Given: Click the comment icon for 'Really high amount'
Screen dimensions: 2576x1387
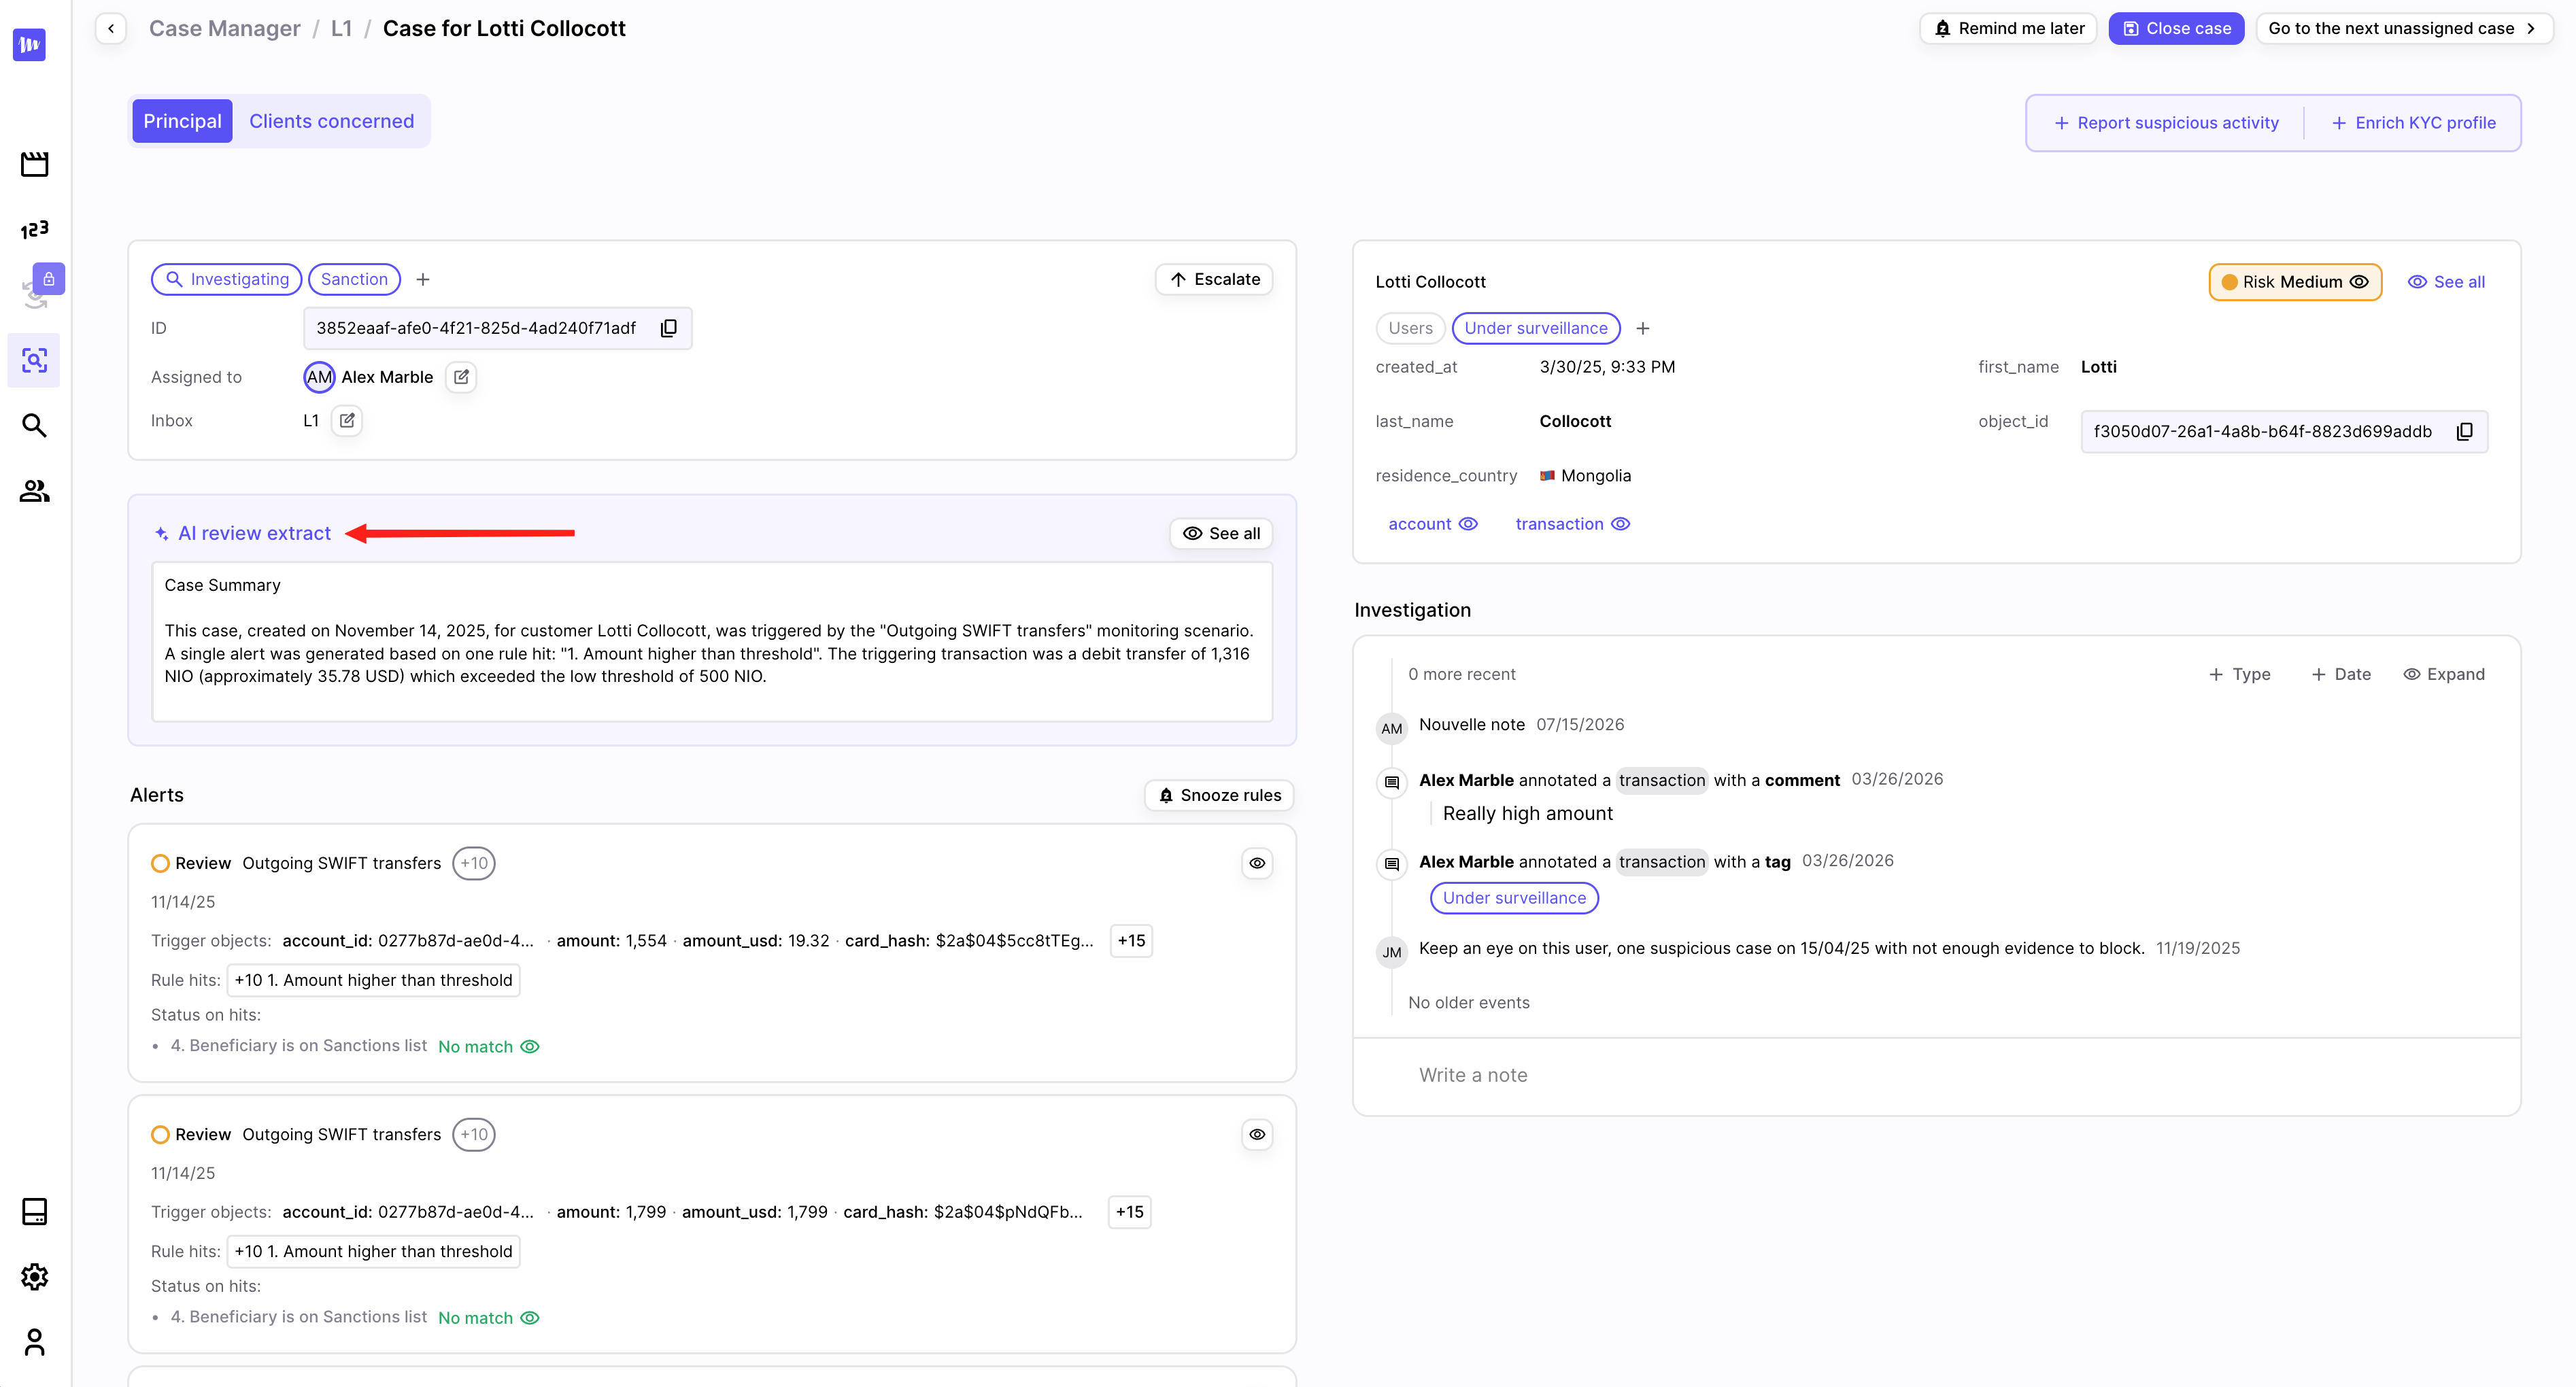Looking at the screenshot, I should coord(1392,782).
